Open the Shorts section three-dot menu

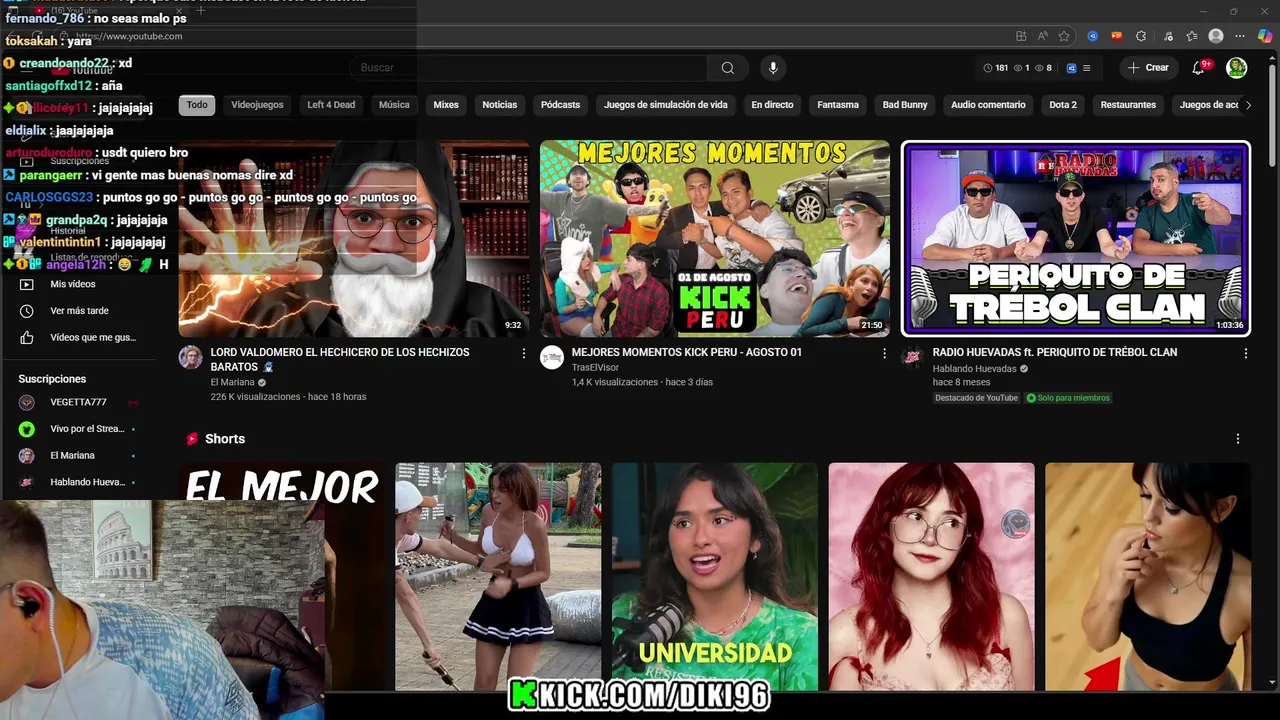pyautogui.click(x=1237, y=439)
